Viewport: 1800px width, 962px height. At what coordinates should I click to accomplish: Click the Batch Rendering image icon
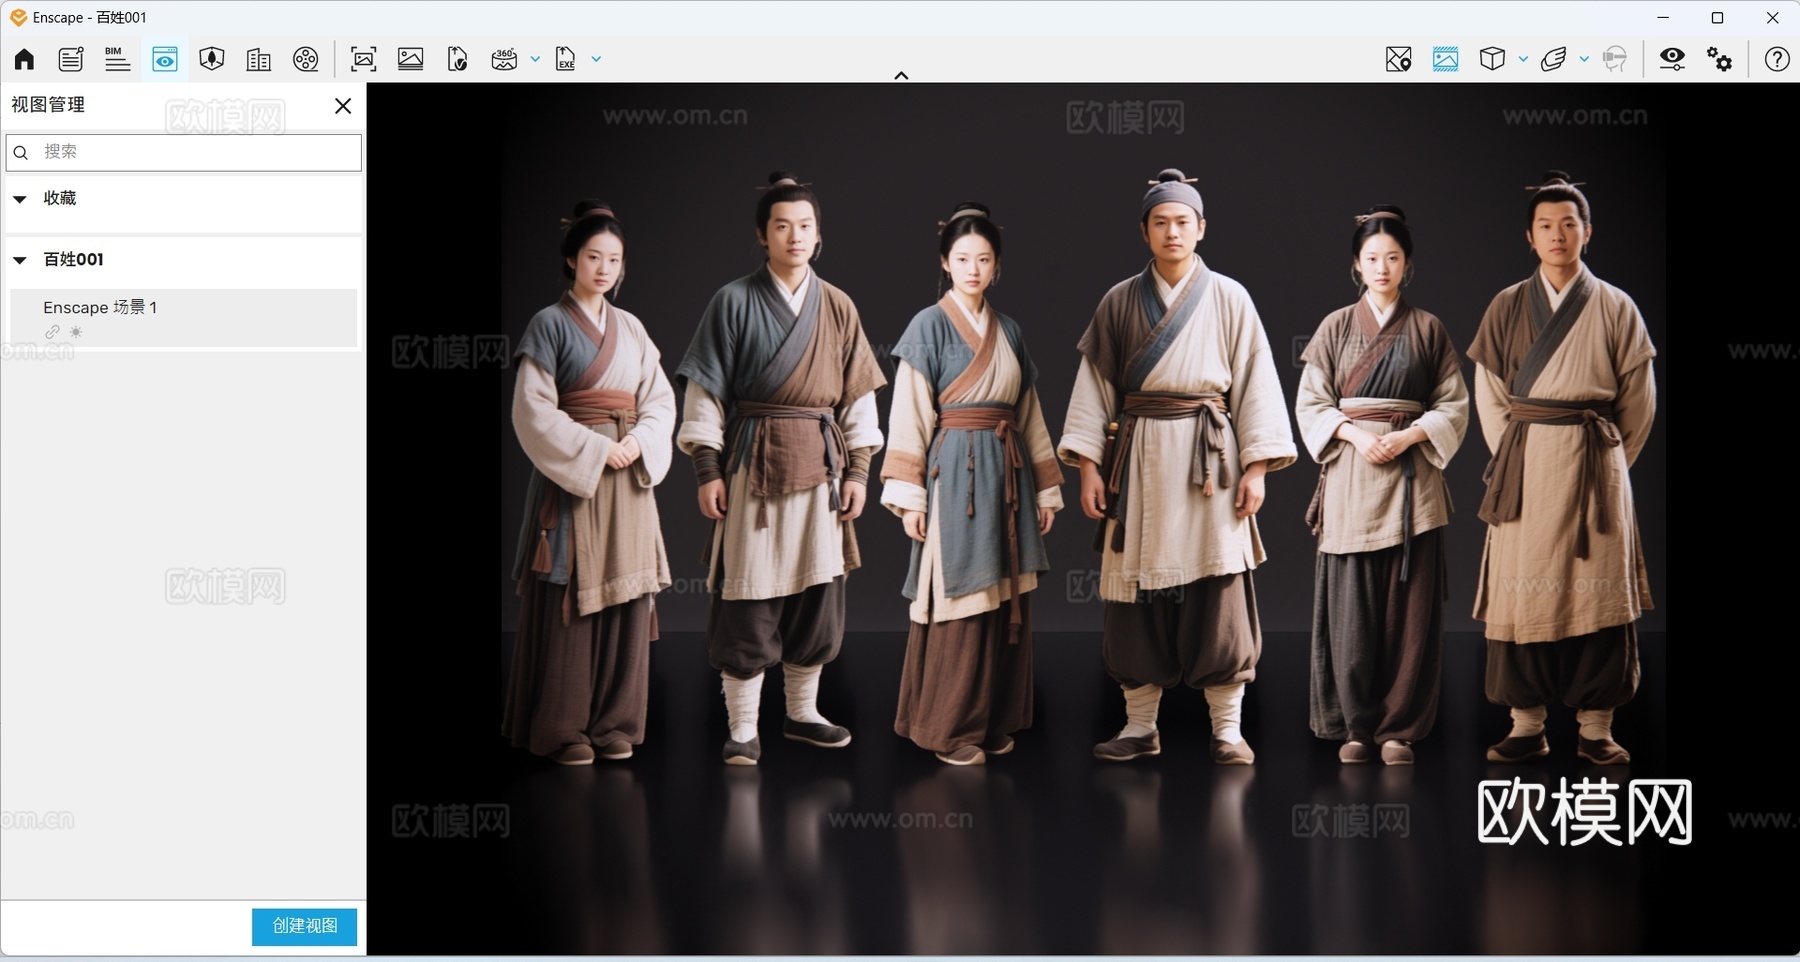pyautogui.click(x=411, y=59)
